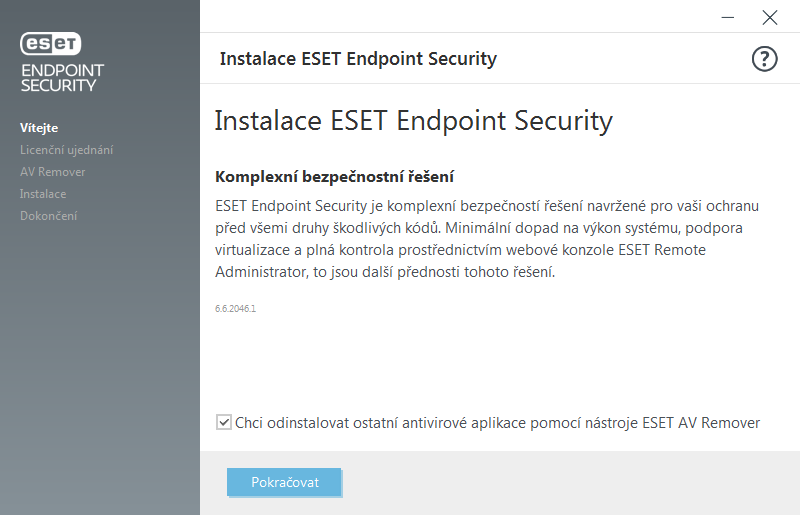
Task: Click the gray footer bar right of Pokračovat
Action: (570, 482)
